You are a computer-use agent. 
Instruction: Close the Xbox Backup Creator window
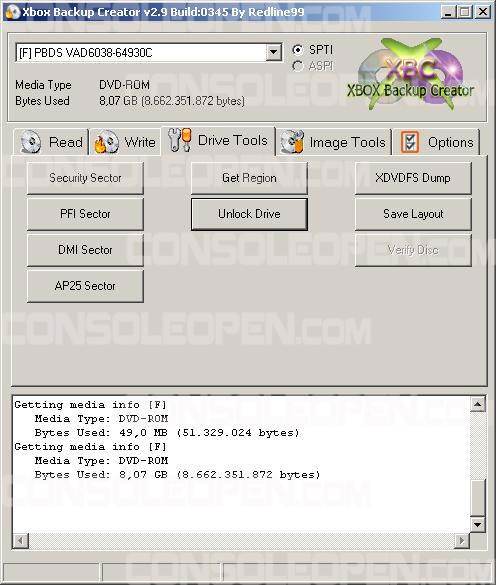pos(483,12)
